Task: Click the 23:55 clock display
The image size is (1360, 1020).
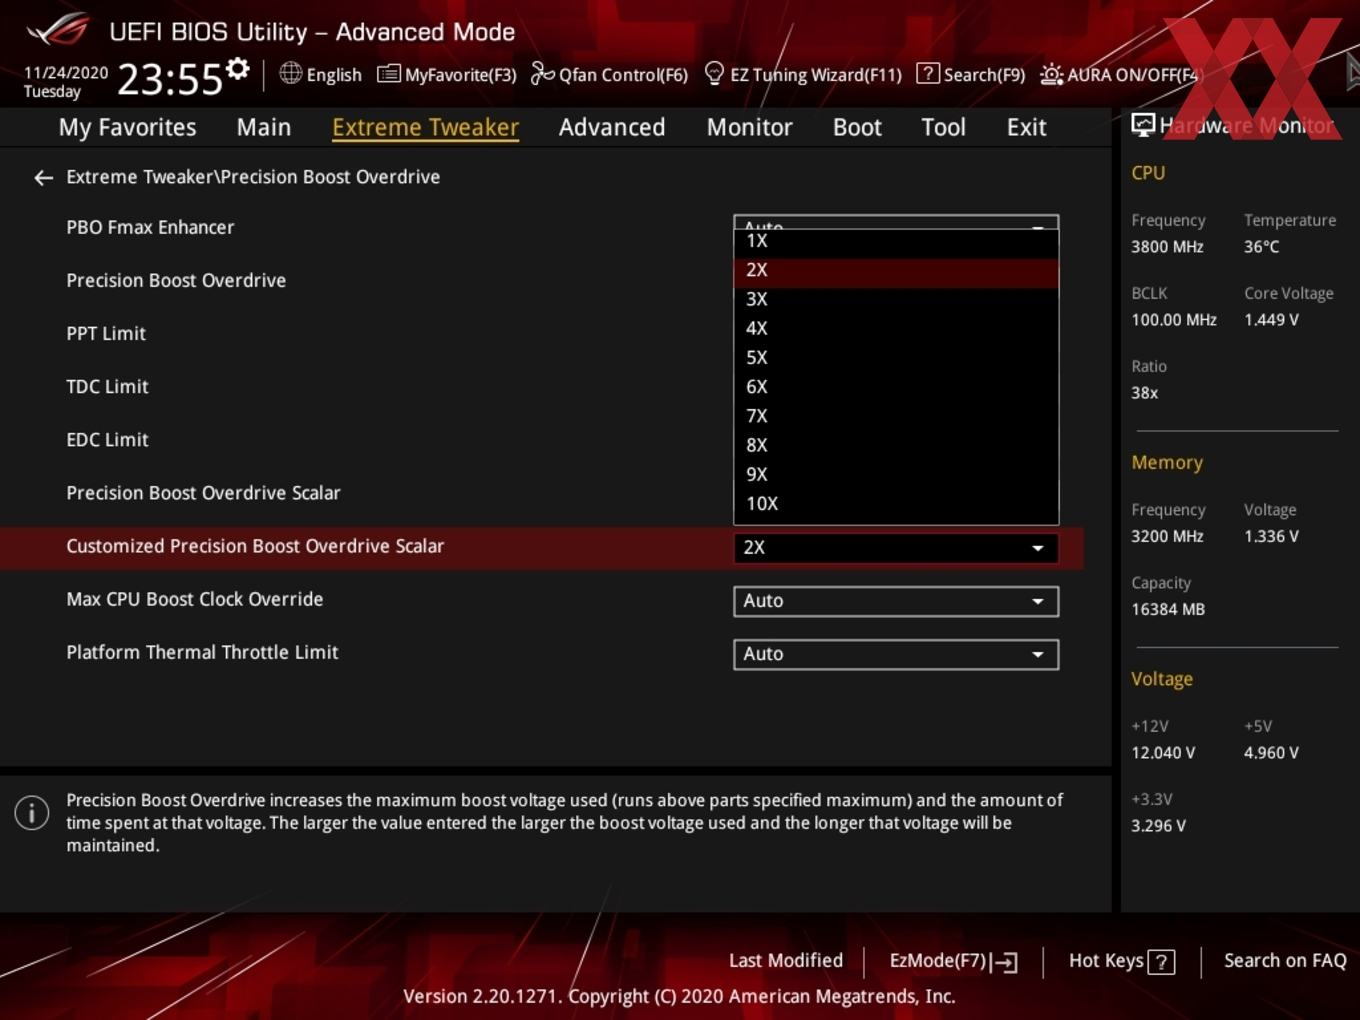Action: [x=169, y=79]
